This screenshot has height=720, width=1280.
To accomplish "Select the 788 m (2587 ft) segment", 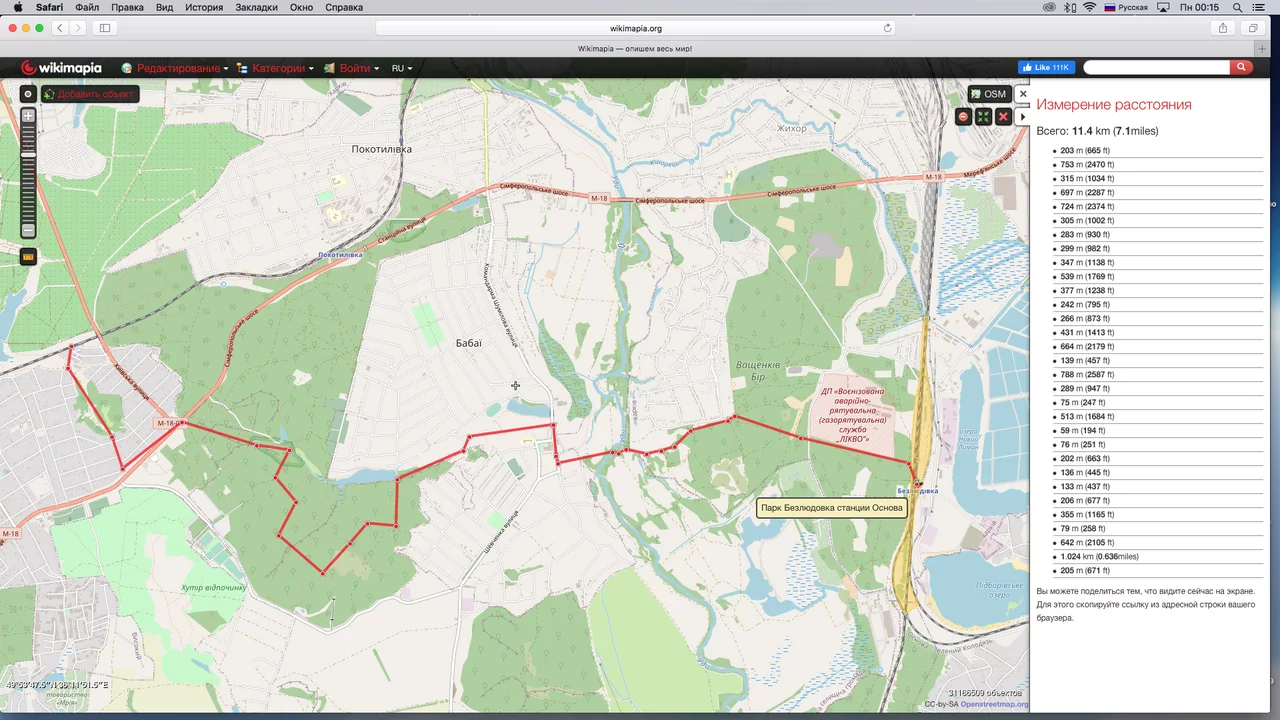I will pos(1087,375).
